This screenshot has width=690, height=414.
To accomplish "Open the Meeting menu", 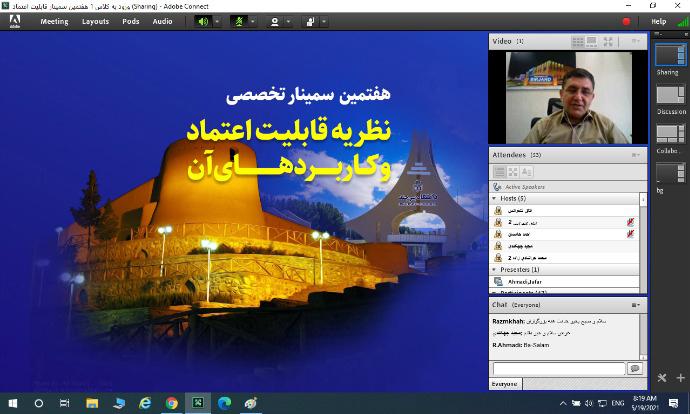I will (54, 21).
